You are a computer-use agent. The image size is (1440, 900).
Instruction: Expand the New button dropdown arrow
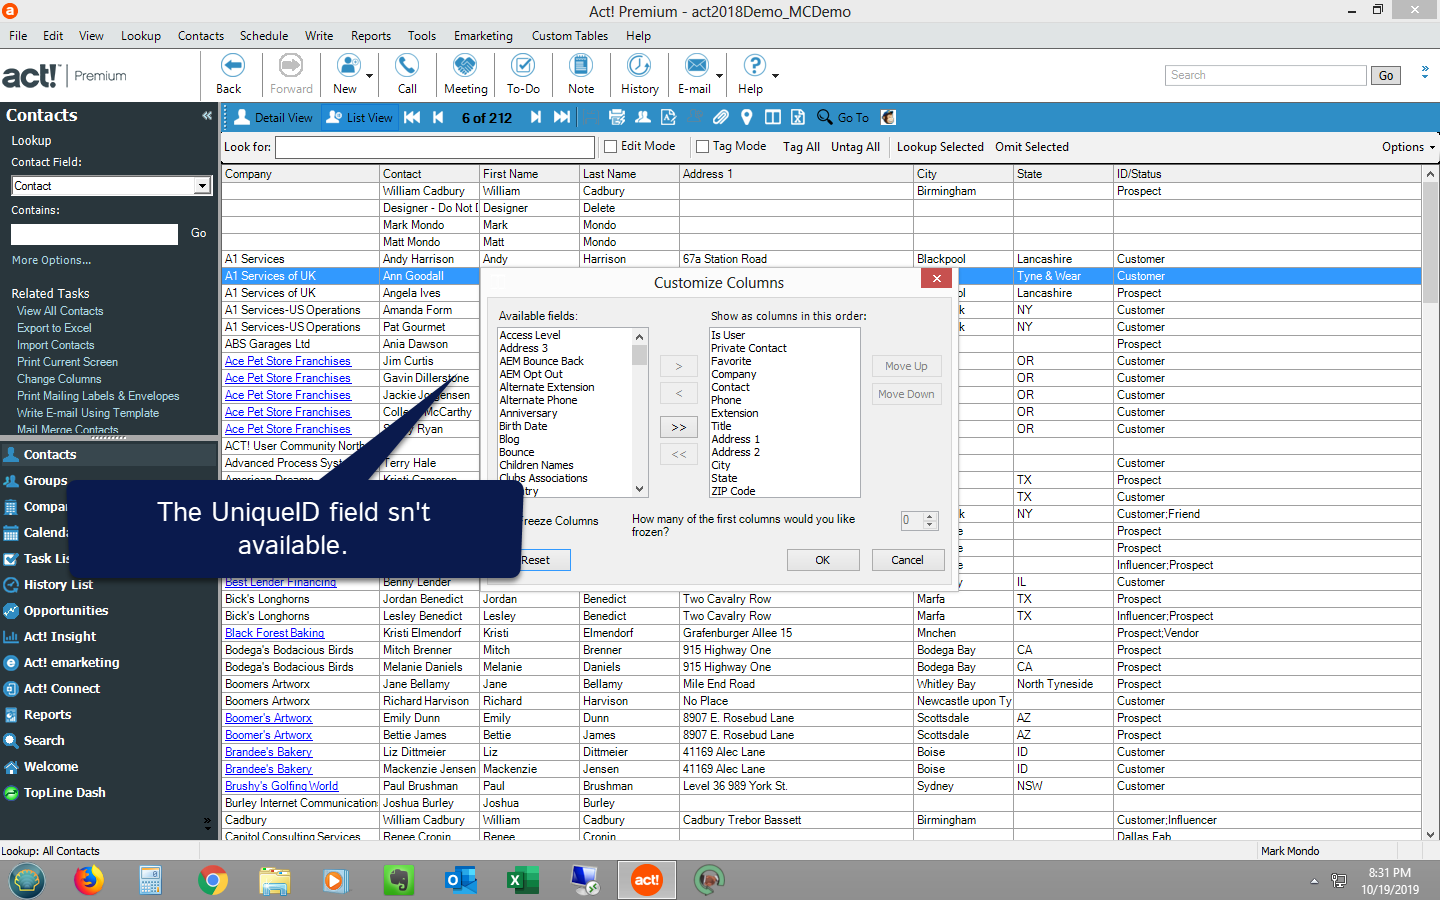(370, 75)
